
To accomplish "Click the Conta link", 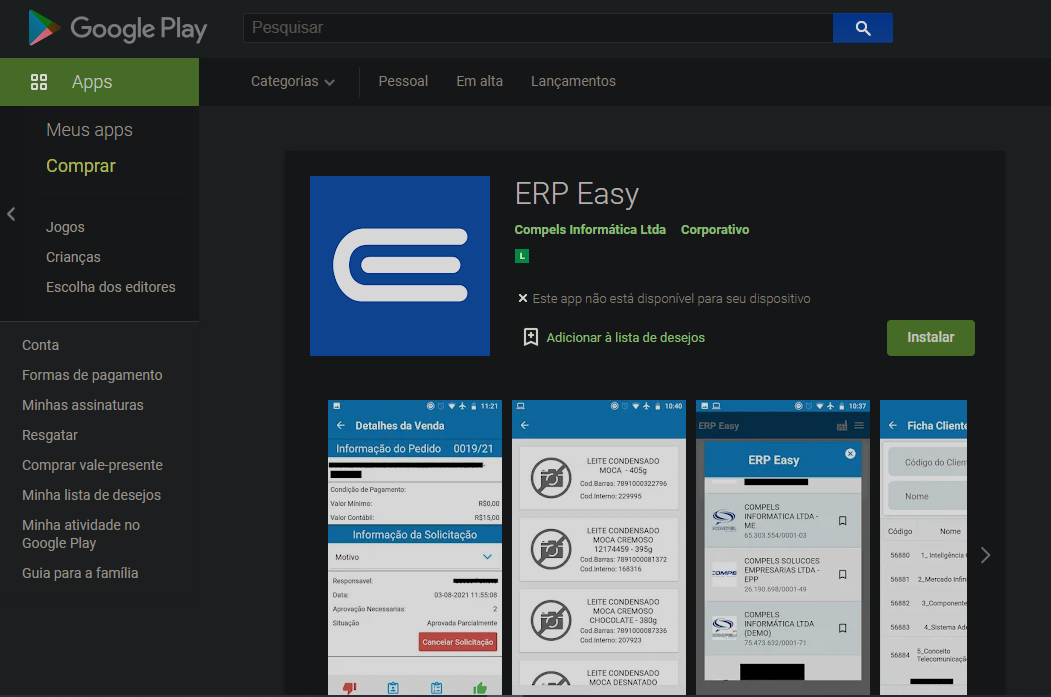I will pos(40,345).
